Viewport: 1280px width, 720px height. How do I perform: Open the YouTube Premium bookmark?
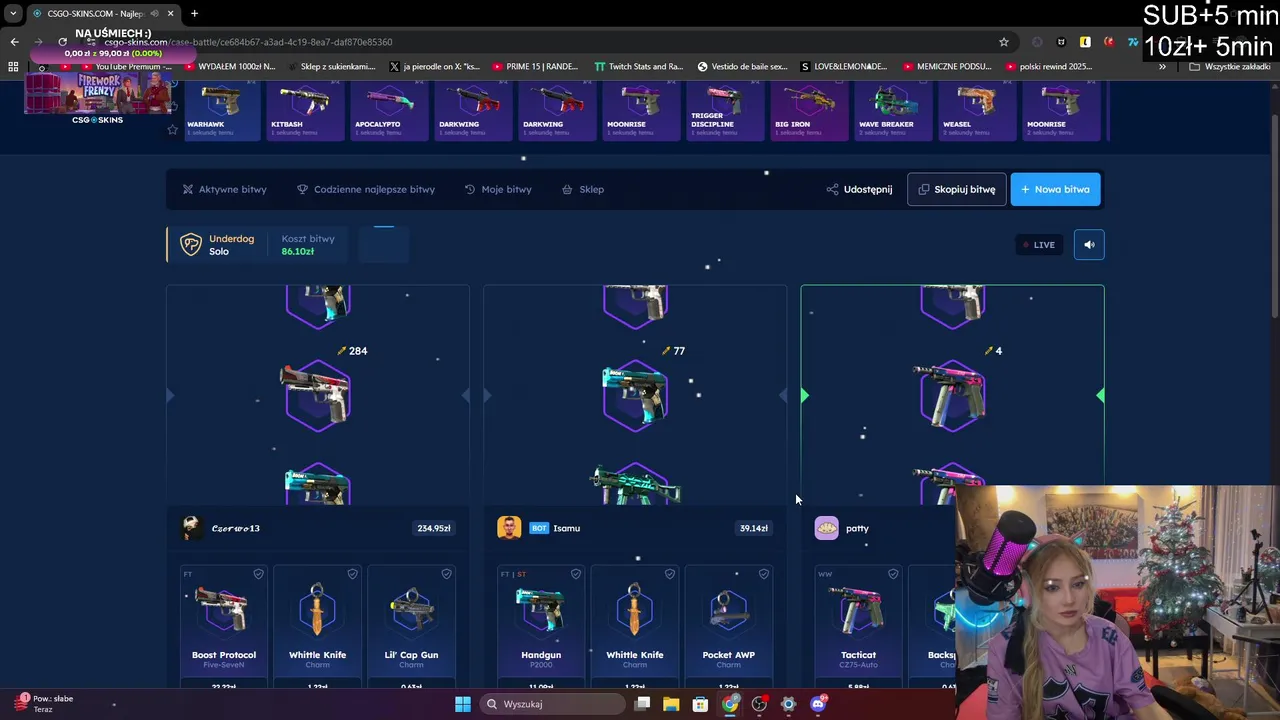tap(126, 67)
